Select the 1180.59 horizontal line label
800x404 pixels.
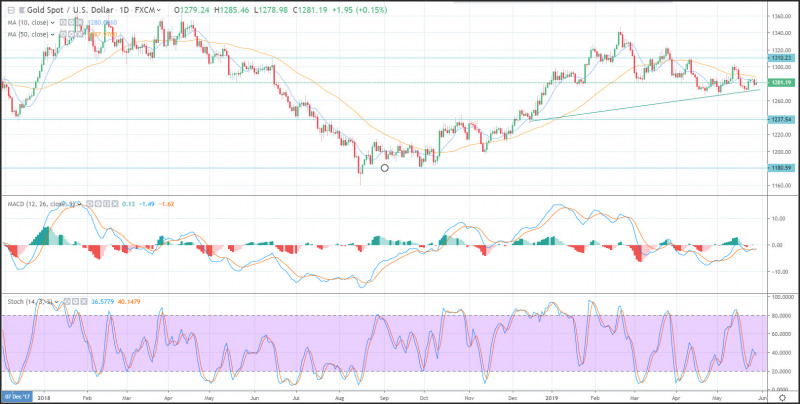[782, 167]
